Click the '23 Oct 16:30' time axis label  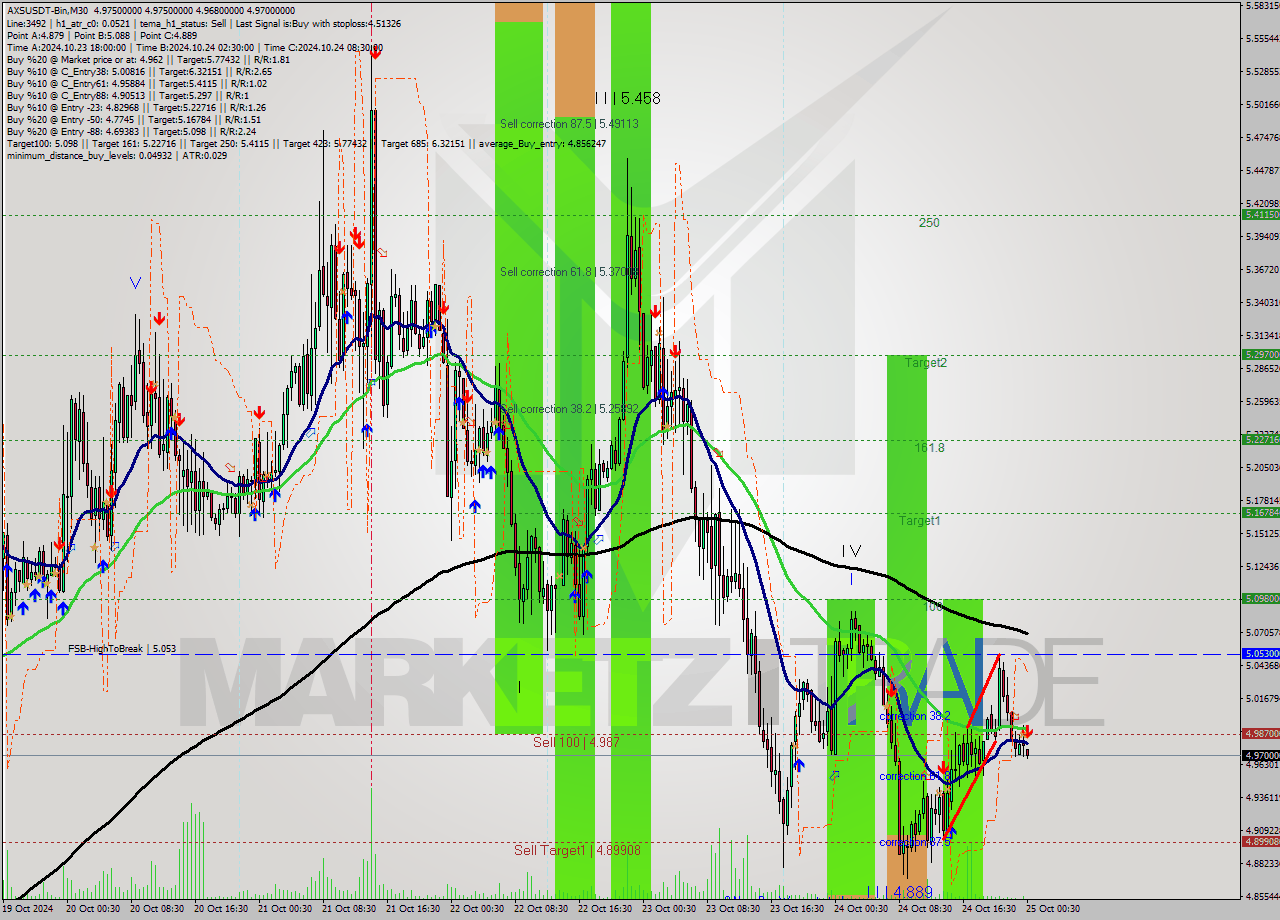click(796, 909)
